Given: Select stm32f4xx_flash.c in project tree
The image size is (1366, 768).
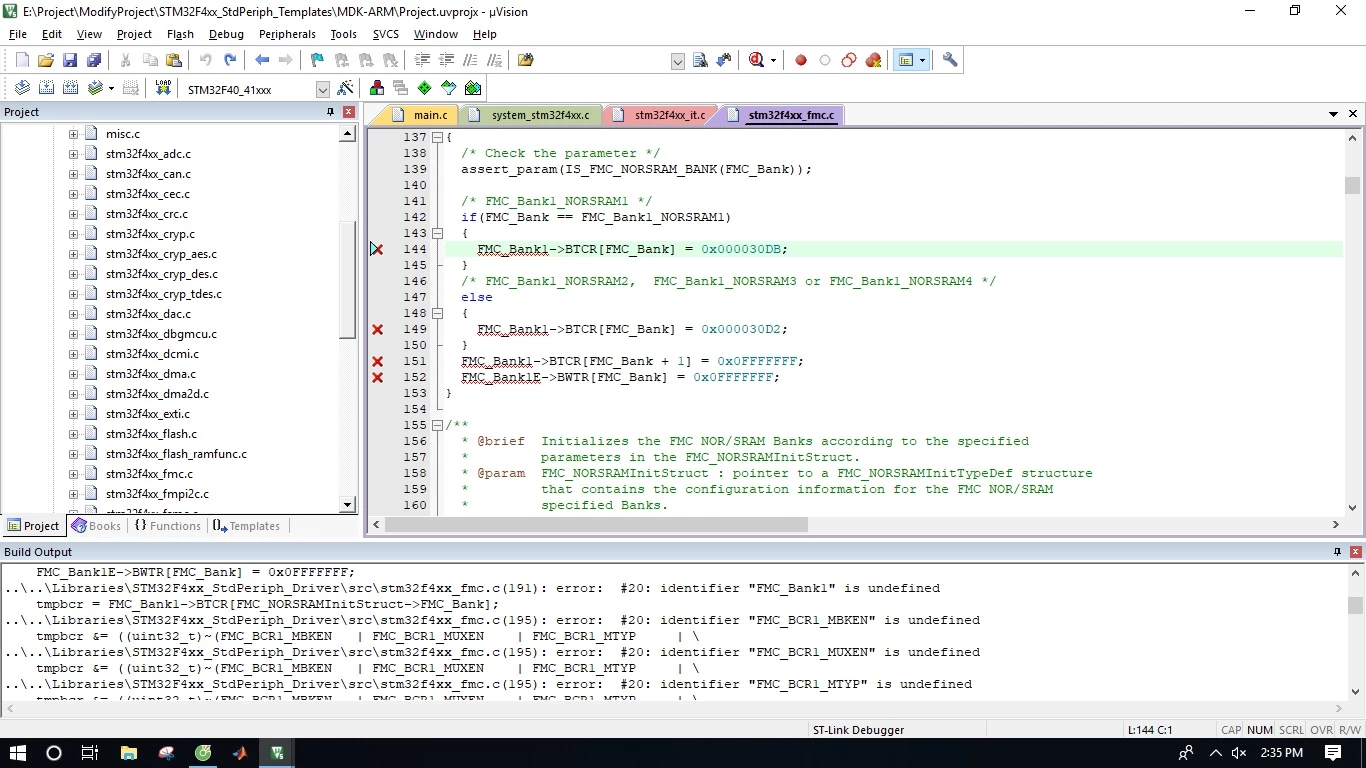Looking at the screenshot, I should 151,434.
